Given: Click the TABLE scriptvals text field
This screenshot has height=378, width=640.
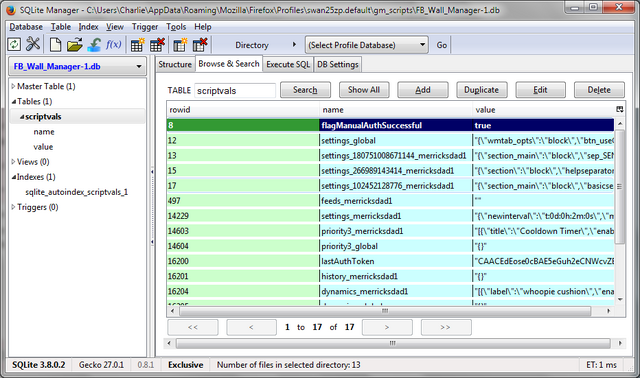Looking at the screenshot, I should (235, 91).
